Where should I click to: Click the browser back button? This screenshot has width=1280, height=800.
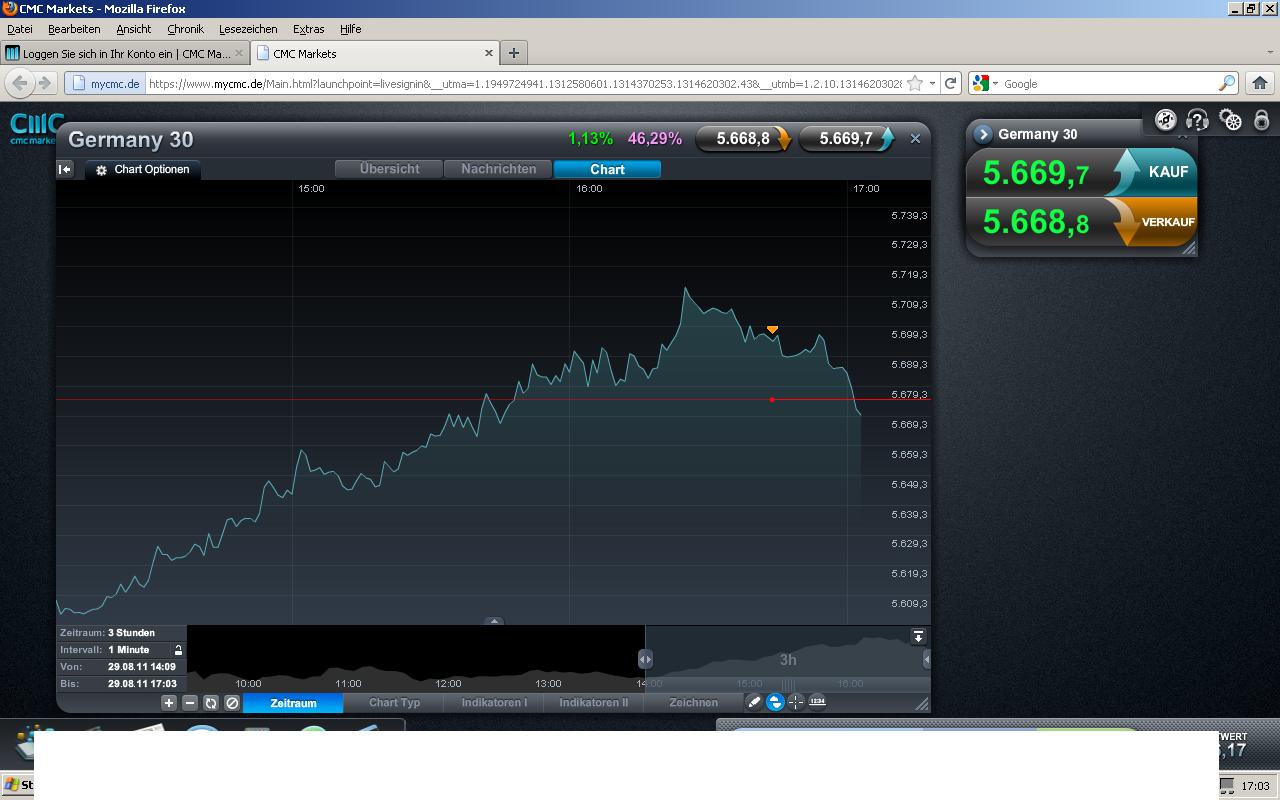(19, 83)
